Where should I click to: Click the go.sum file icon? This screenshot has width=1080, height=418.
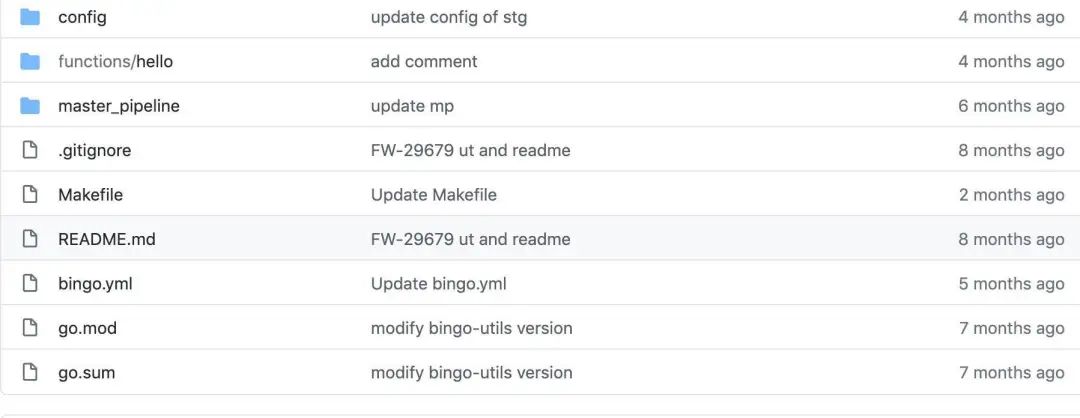click(30, 373)
